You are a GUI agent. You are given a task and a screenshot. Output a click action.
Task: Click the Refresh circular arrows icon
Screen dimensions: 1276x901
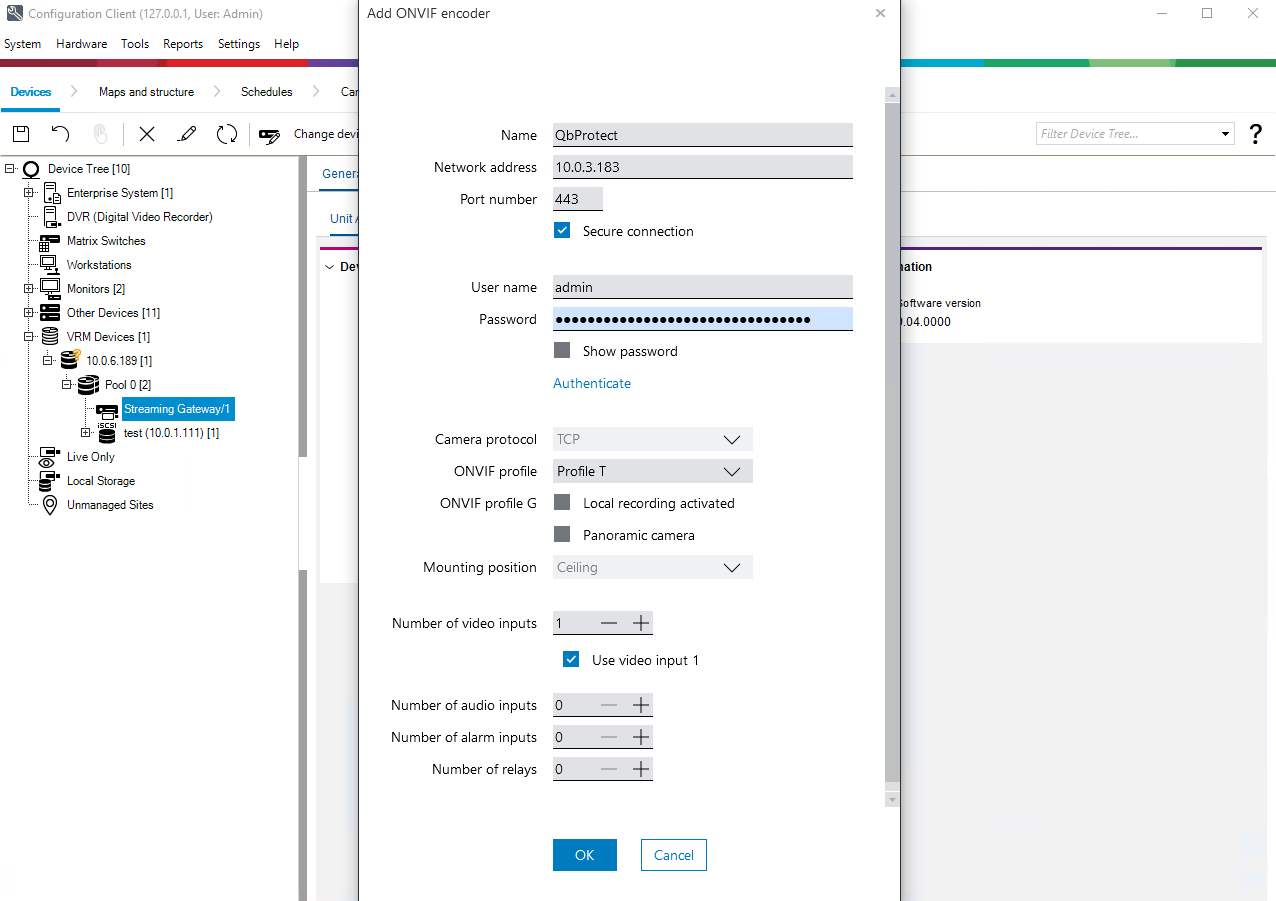point(227,134)
